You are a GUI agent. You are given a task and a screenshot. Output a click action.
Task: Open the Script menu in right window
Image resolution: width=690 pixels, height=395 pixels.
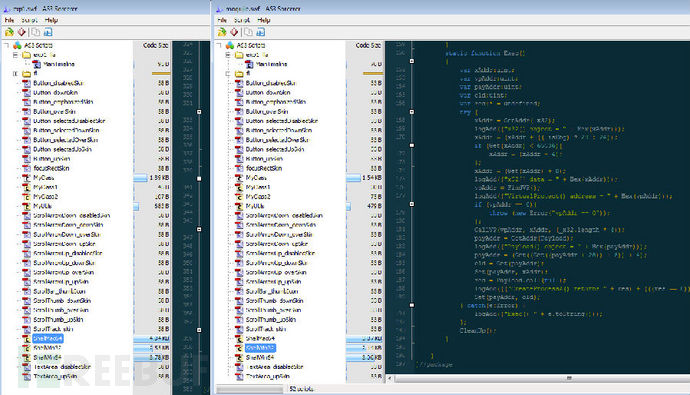point(242,20)
